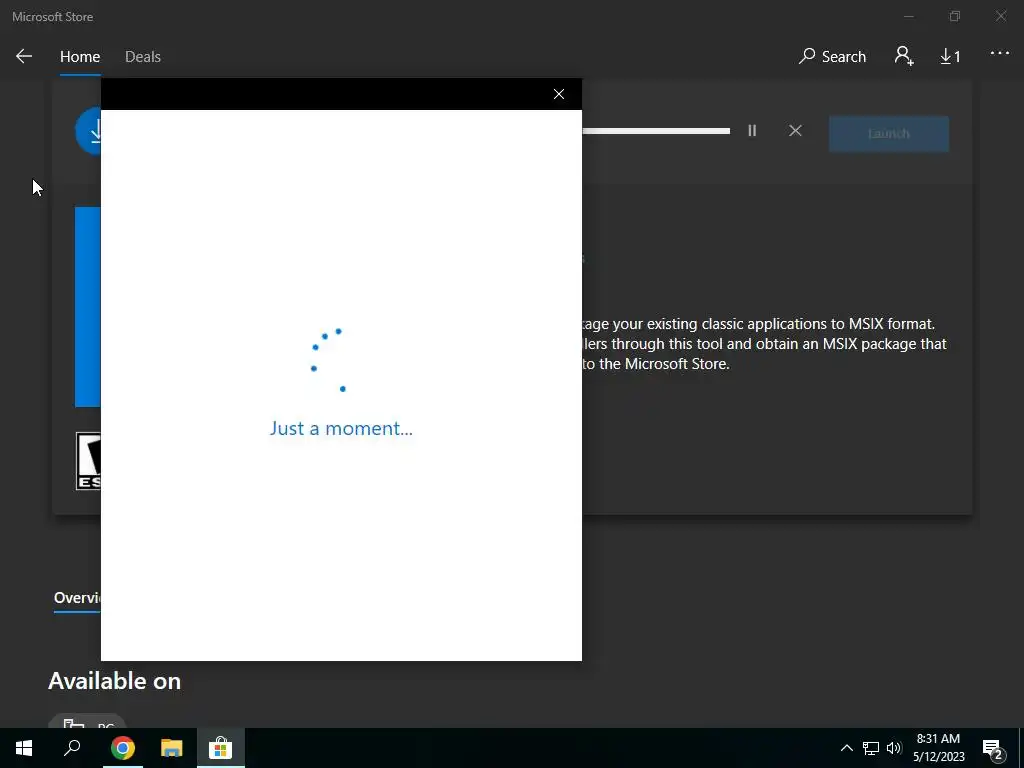Click the app description text about MSIX
The image size is (1024, 768).
764,344
